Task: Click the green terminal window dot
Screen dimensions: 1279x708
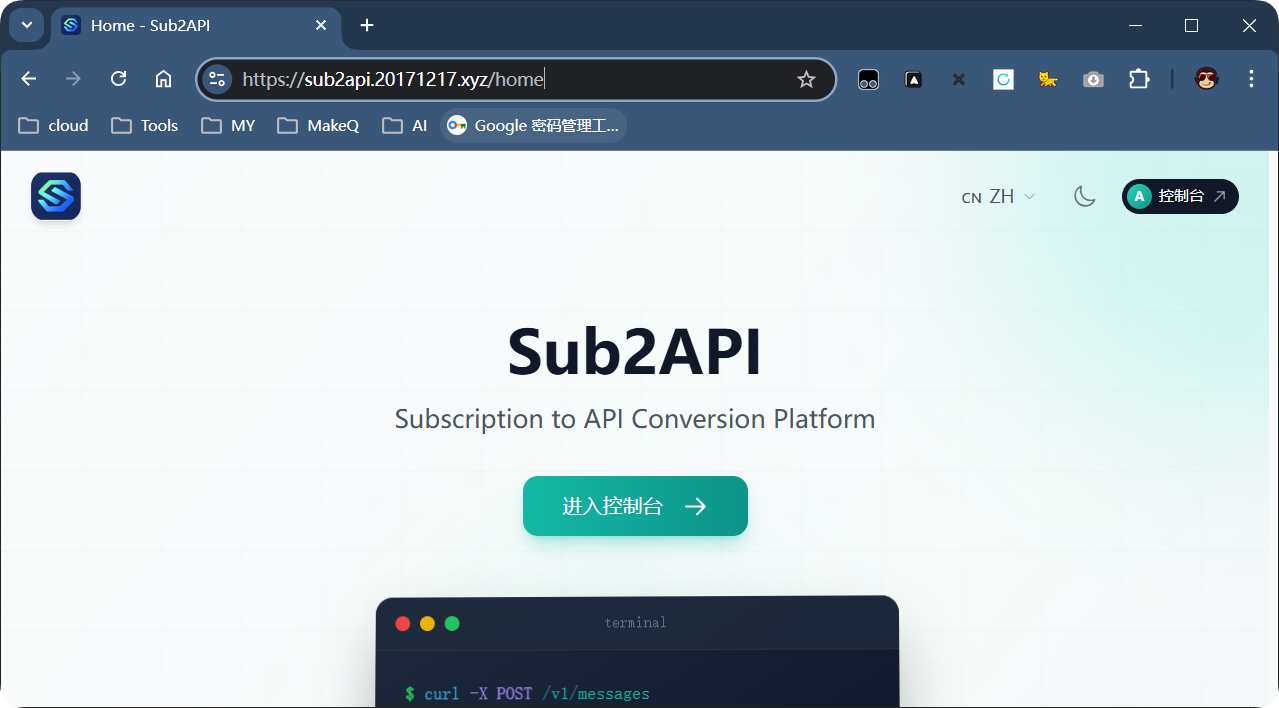Action: click(452, 624)
